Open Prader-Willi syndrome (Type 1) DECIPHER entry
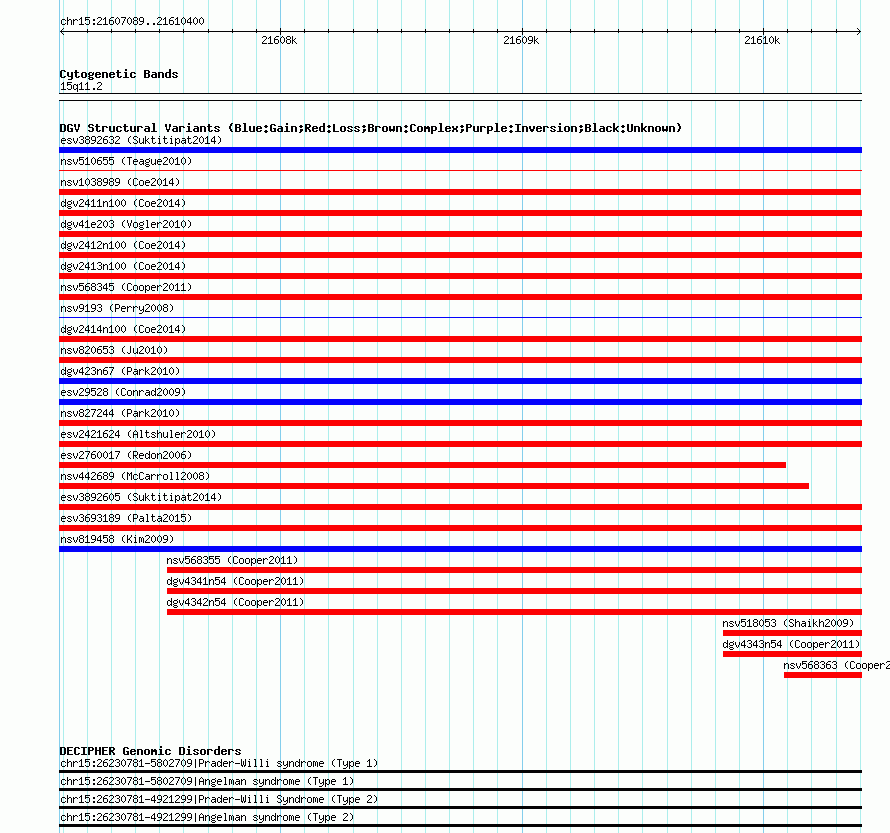 click(219, 763)
